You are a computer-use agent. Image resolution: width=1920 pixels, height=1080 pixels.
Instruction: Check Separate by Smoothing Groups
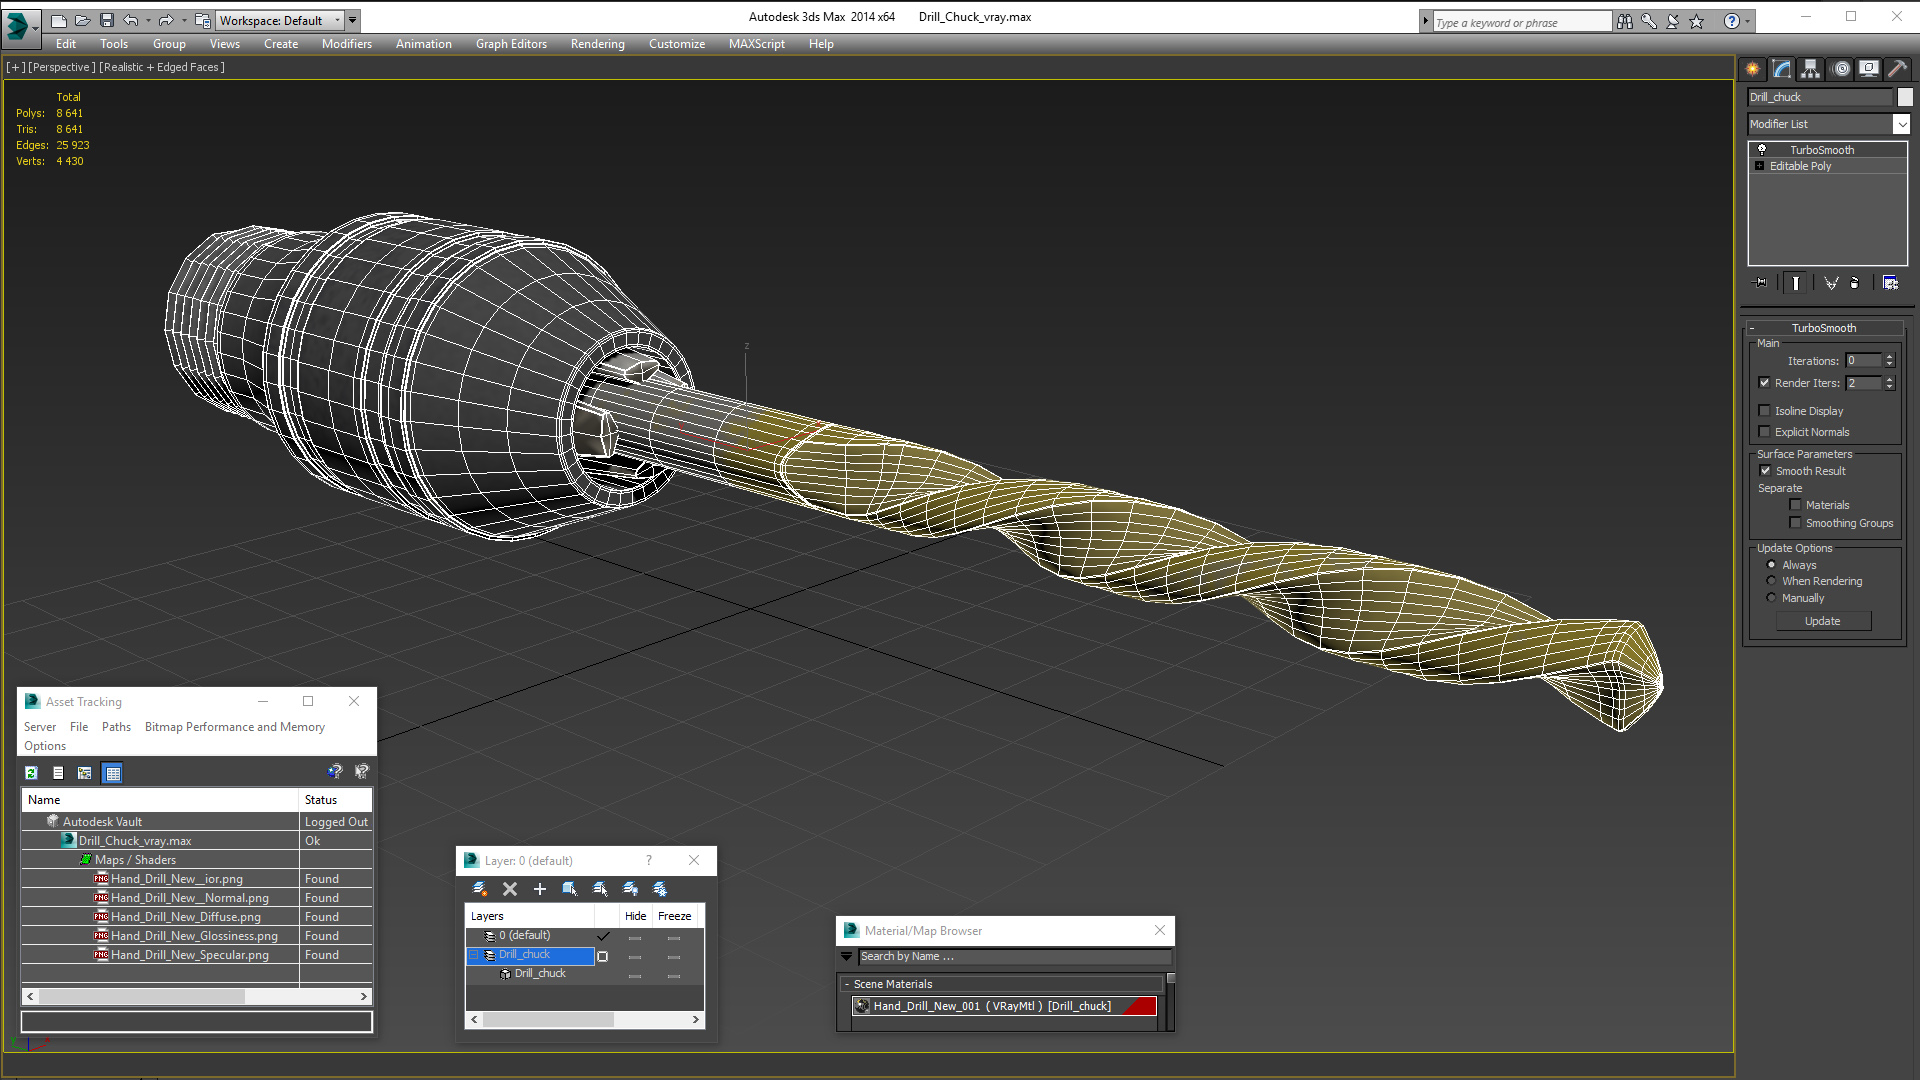pos(1796,523)
